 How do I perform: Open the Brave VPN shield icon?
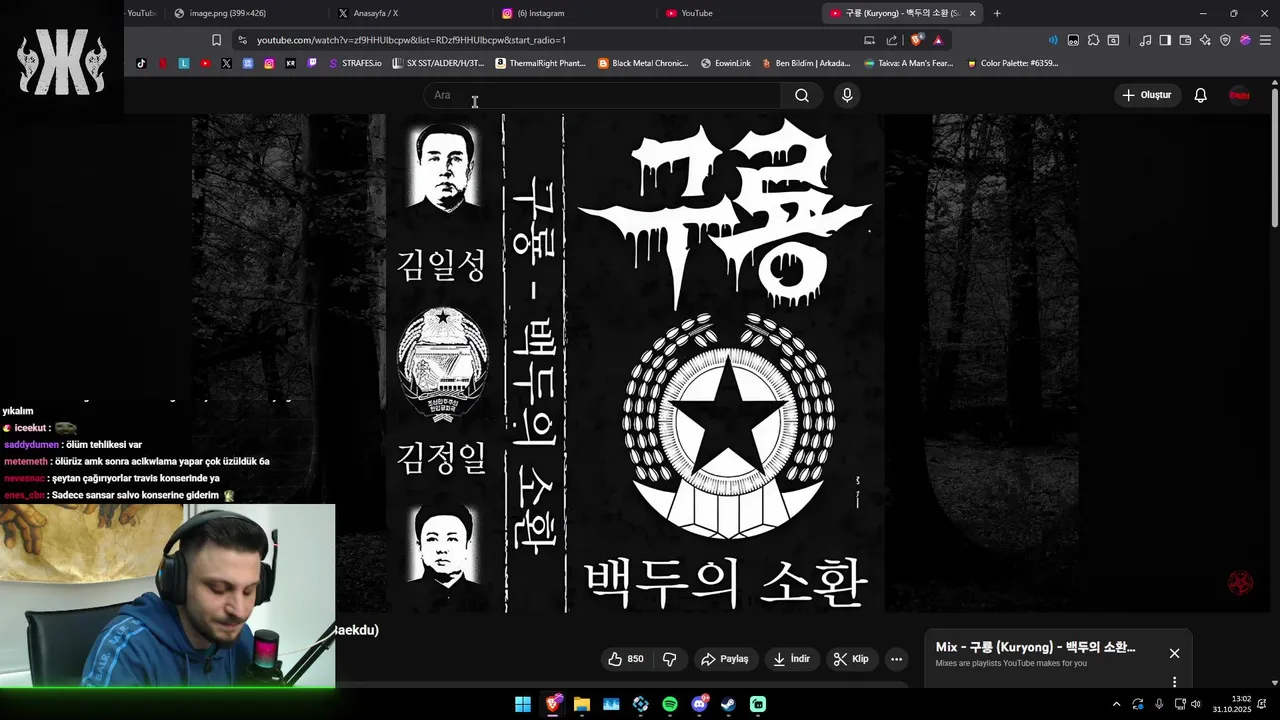1225,40
